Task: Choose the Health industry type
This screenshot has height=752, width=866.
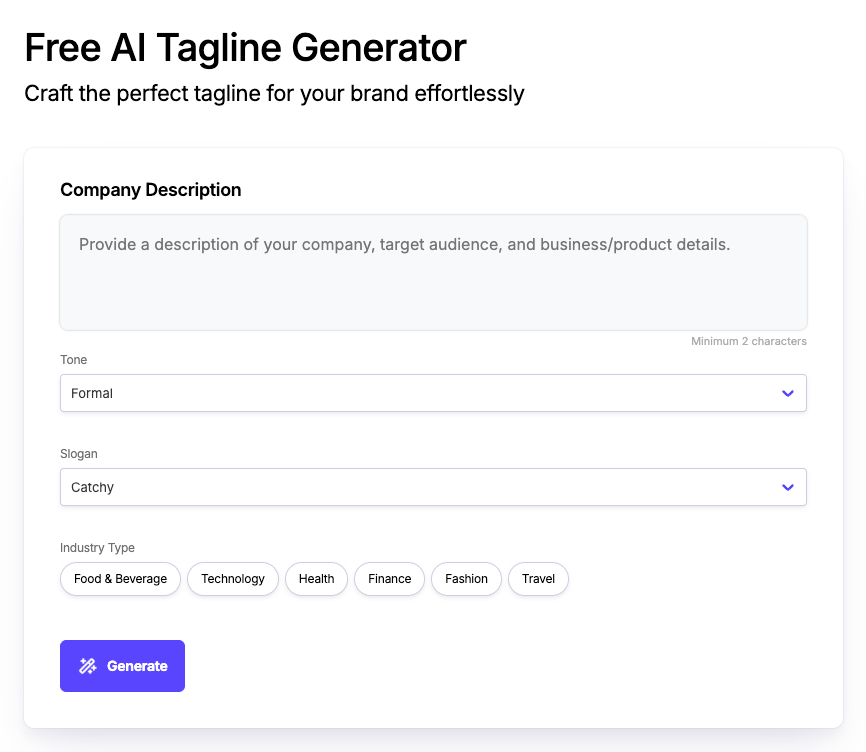Action: (316, 579)
